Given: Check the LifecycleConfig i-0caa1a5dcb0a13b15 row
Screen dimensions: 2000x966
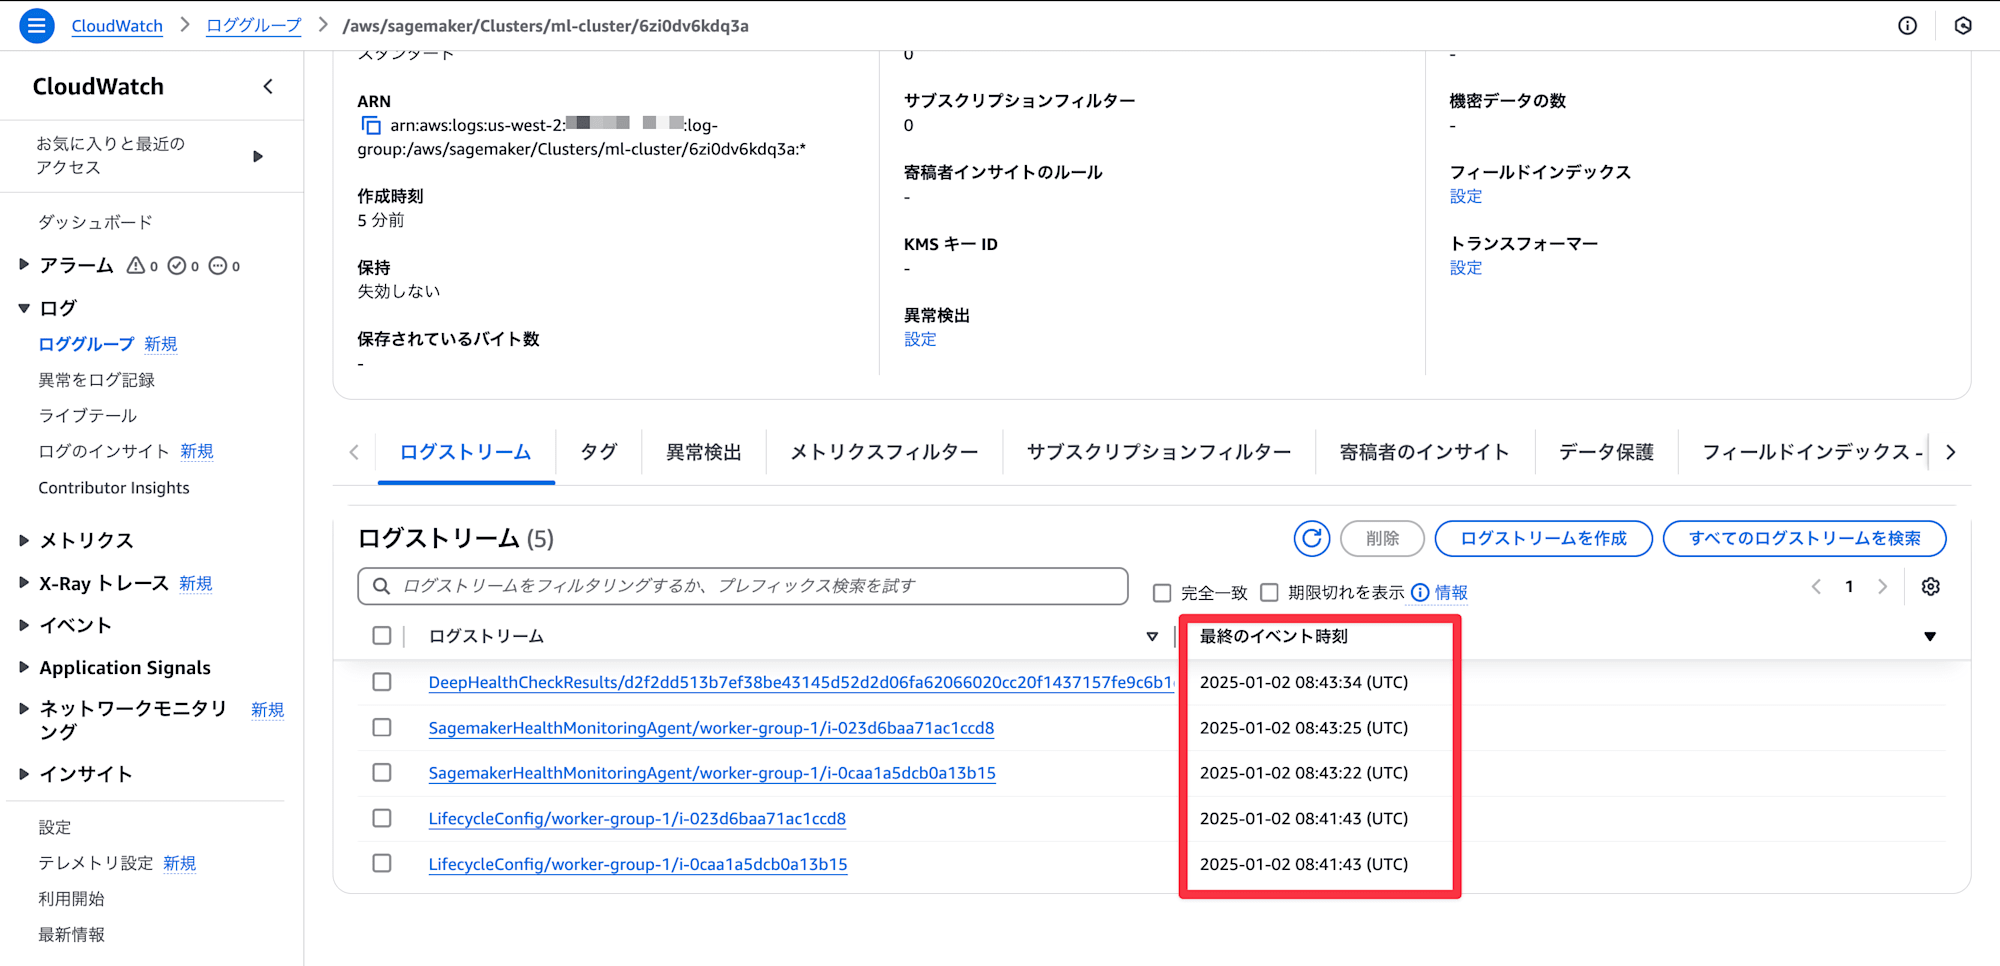Looking at the screenshot, I should coord(381,863).
